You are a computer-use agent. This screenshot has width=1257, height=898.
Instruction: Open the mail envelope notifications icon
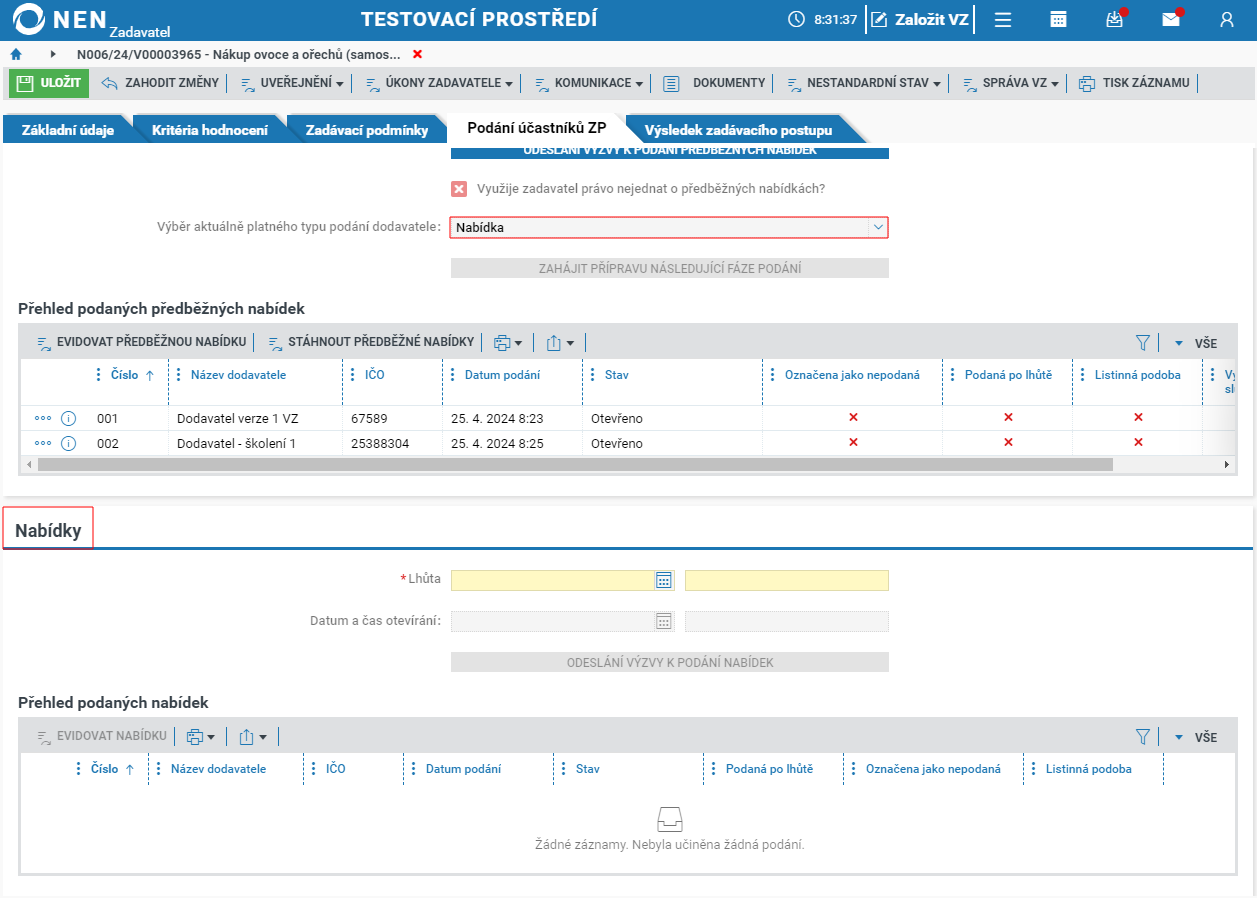[x=1171, y=19]
